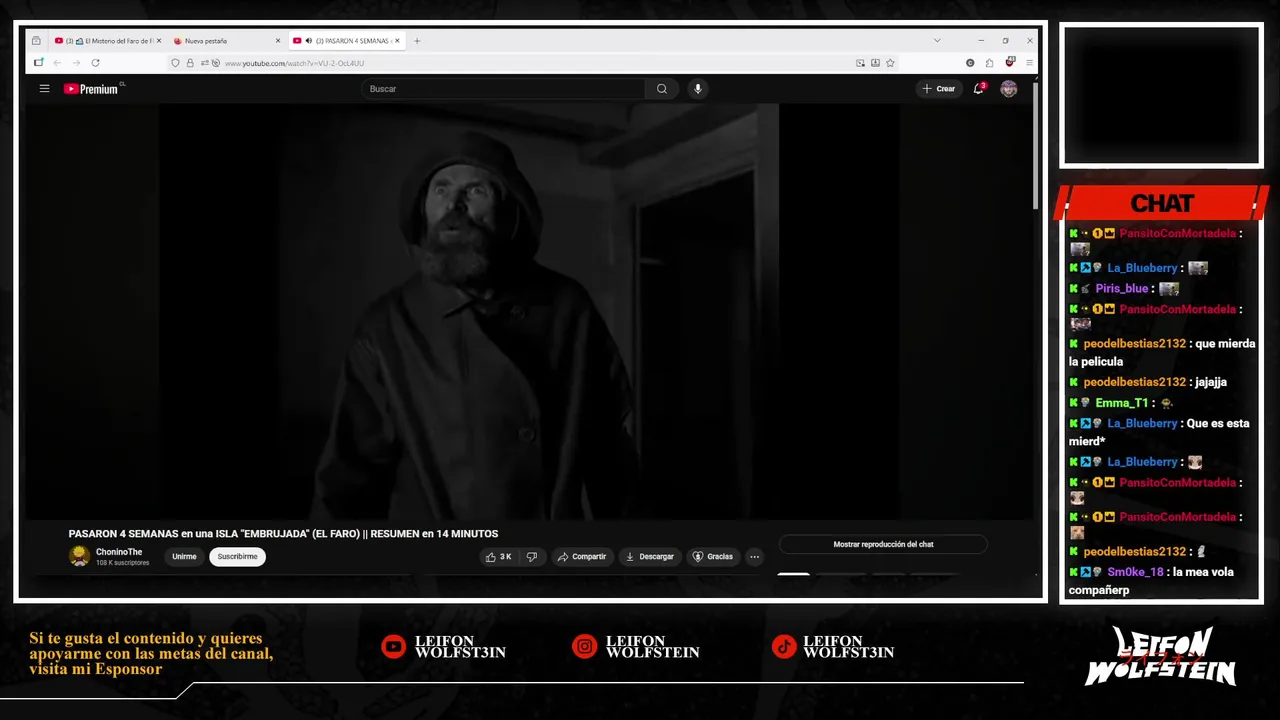Screen dimensions: 1280x720
Task: Bookmark this page with the star
Action: [x=890, y=63]
